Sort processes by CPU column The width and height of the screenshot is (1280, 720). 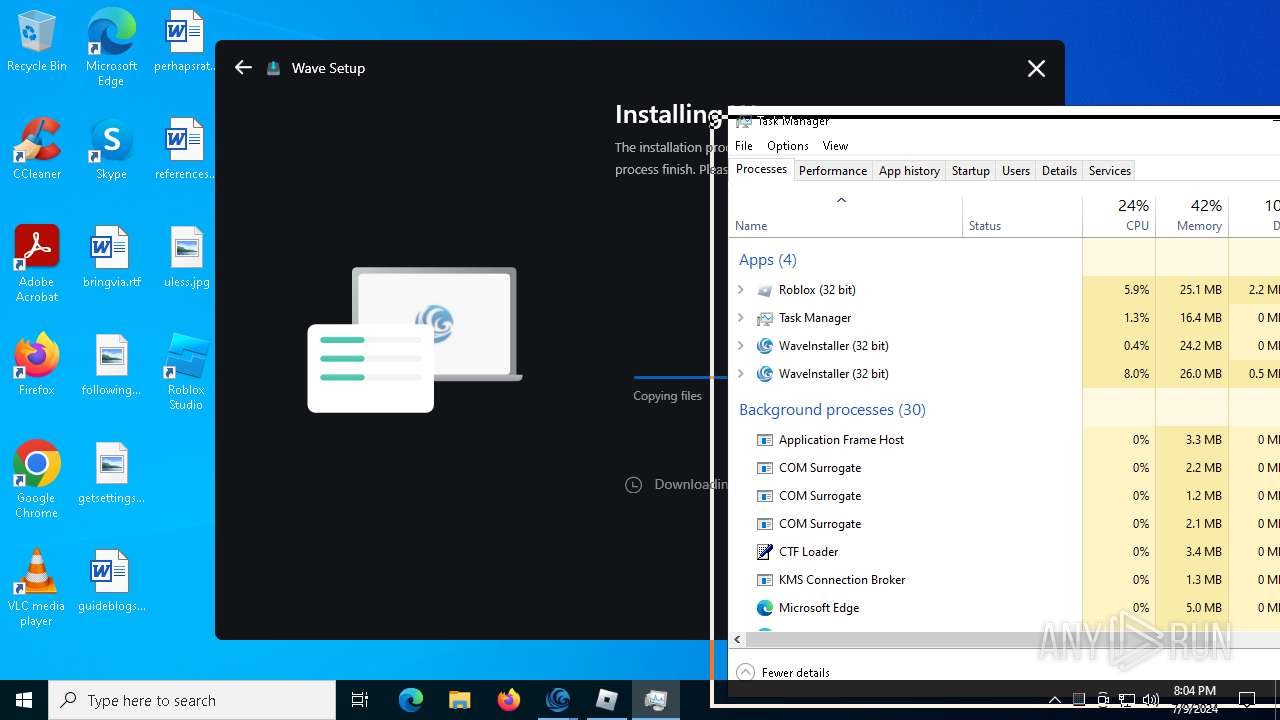point(1119,216)
